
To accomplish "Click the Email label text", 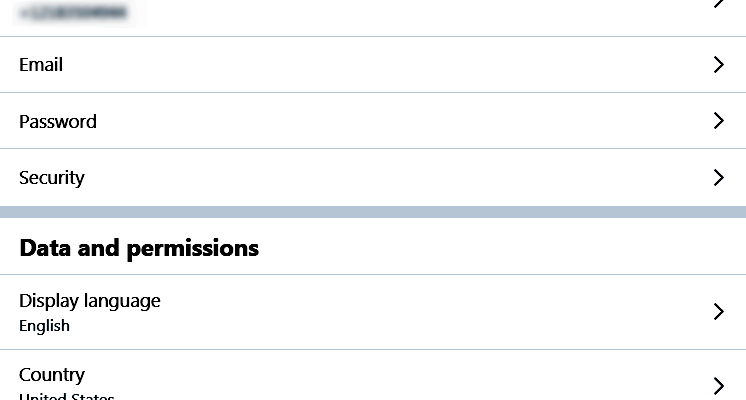I will click(41, 65).
